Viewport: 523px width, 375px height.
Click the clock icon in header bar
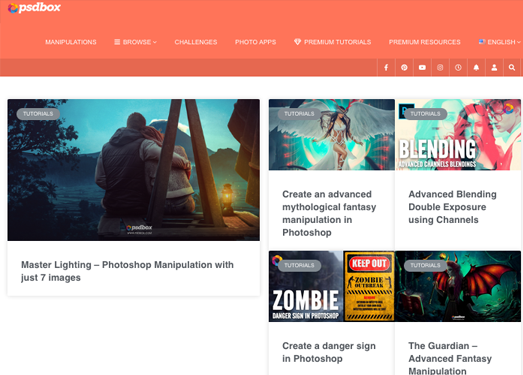coord(458,68)
